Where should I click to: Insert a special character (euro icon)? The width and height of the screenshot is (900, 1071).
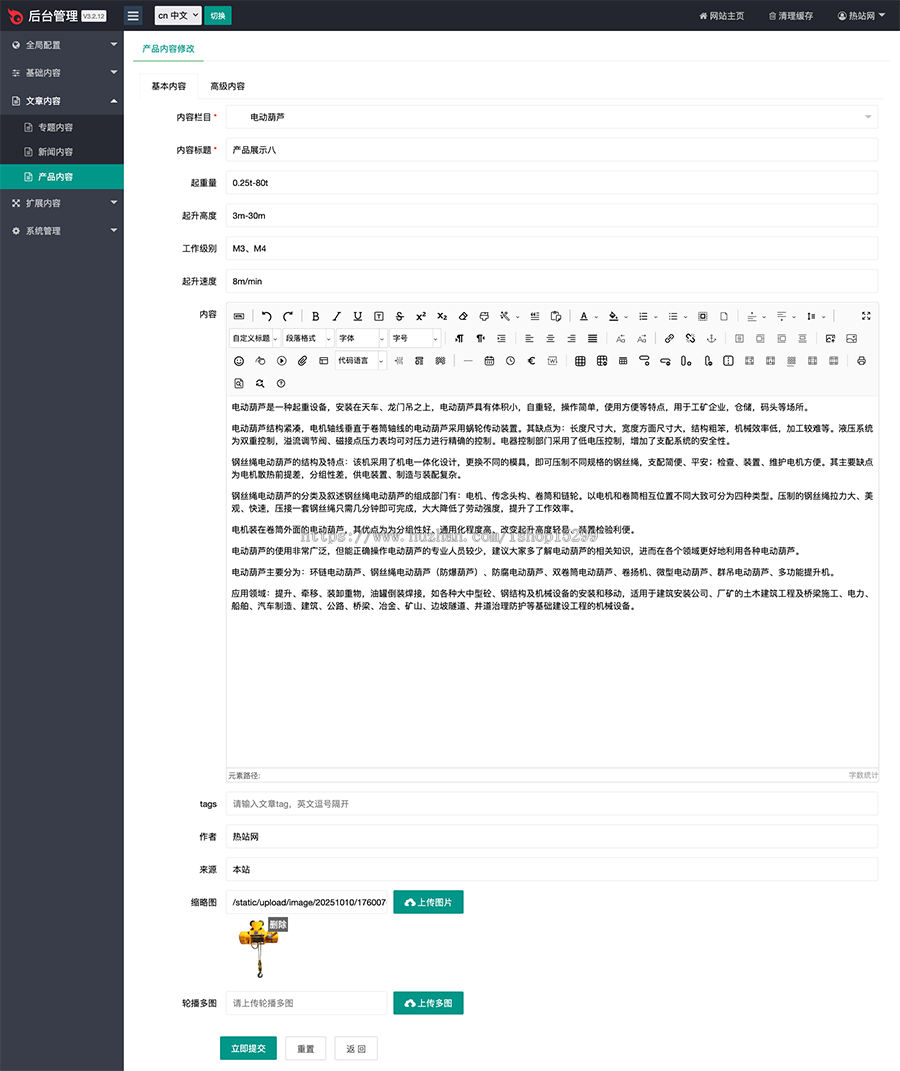[x=531, y=361]
